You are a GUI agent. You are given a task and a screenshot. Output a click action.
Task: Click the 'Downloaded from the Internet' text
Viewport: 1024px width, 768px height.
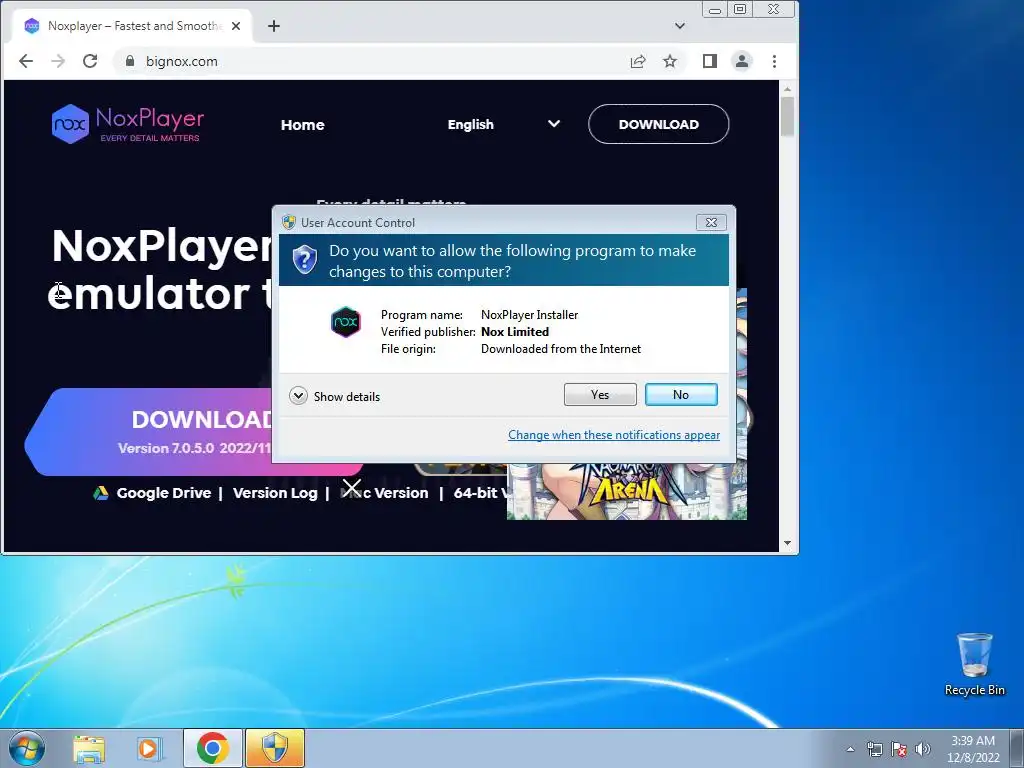561,349
